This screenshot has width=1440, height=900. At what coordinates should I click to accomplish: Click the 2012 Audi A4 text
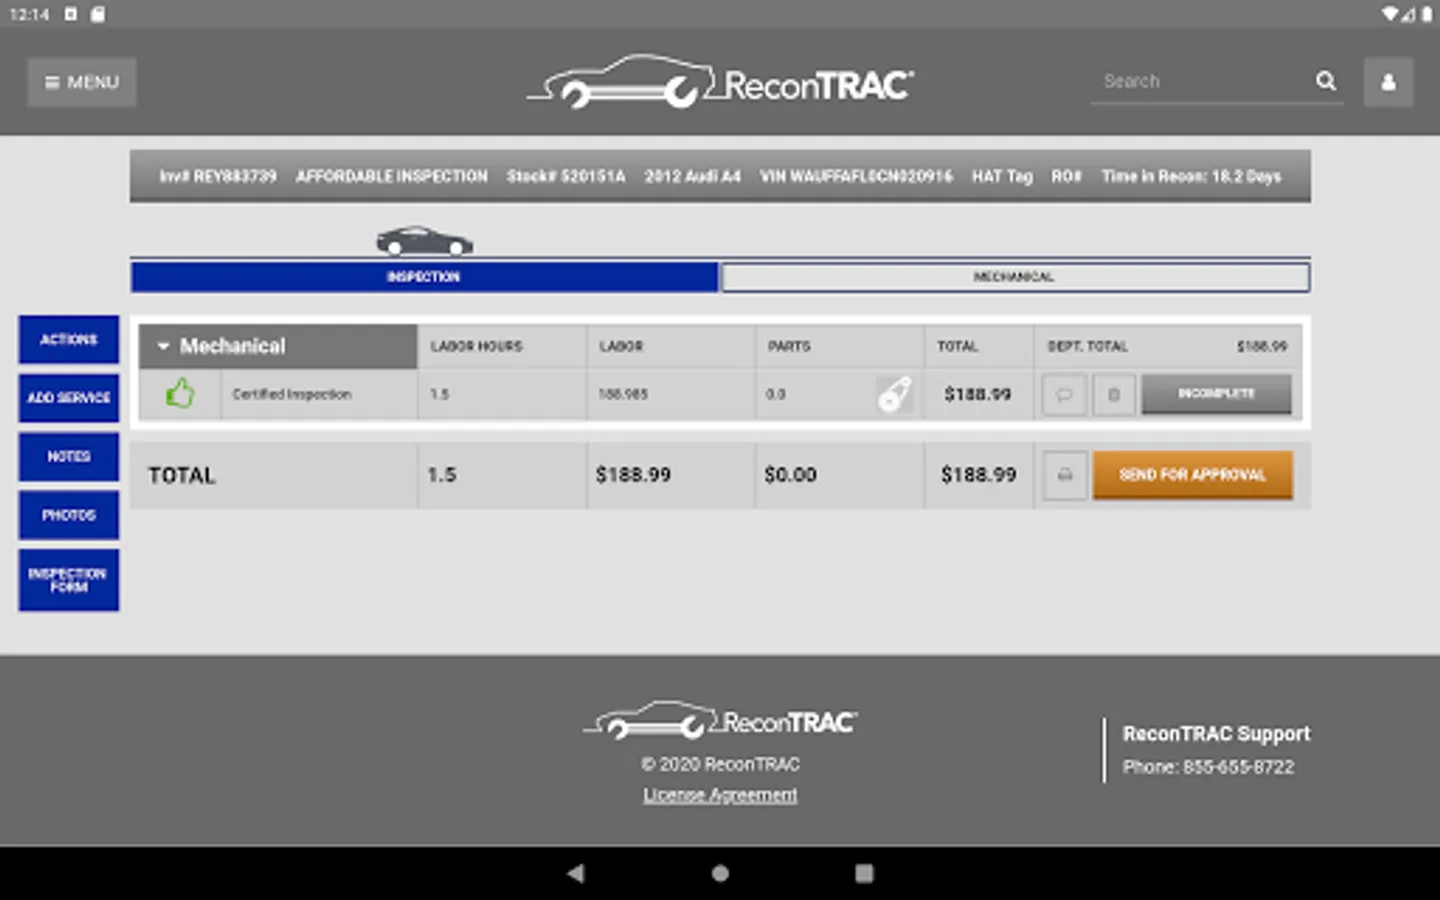693,176
